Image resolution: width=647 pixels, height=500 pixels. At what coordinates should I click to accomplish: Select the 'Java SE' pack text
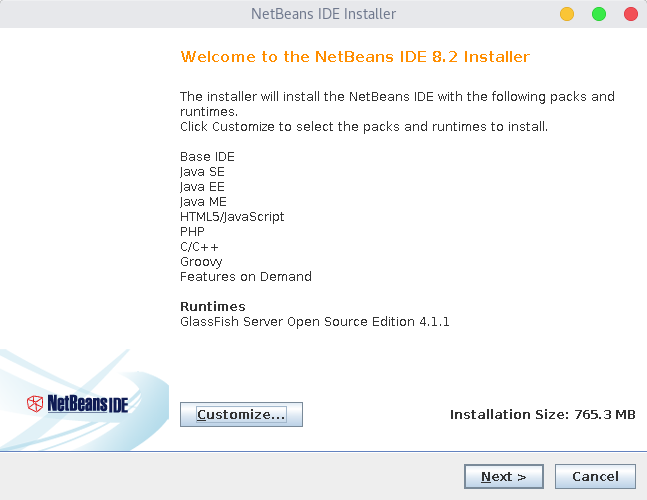click(x=202, y=172)
